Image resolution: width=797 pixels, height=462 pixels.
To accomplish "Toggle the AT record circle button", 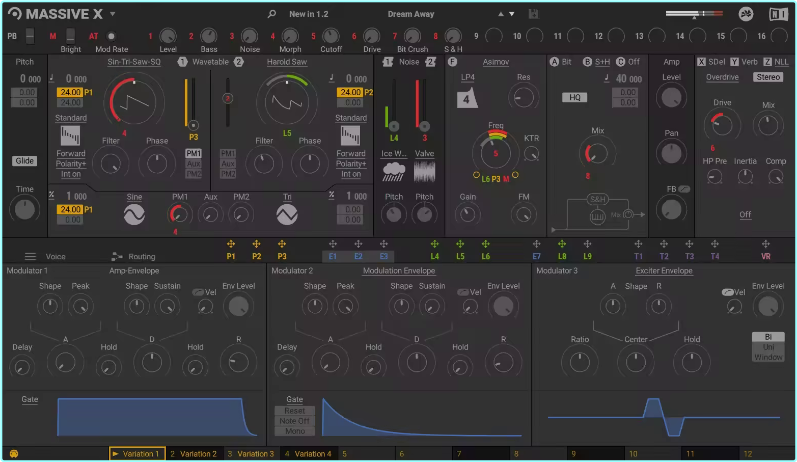I will pos(111,36).
